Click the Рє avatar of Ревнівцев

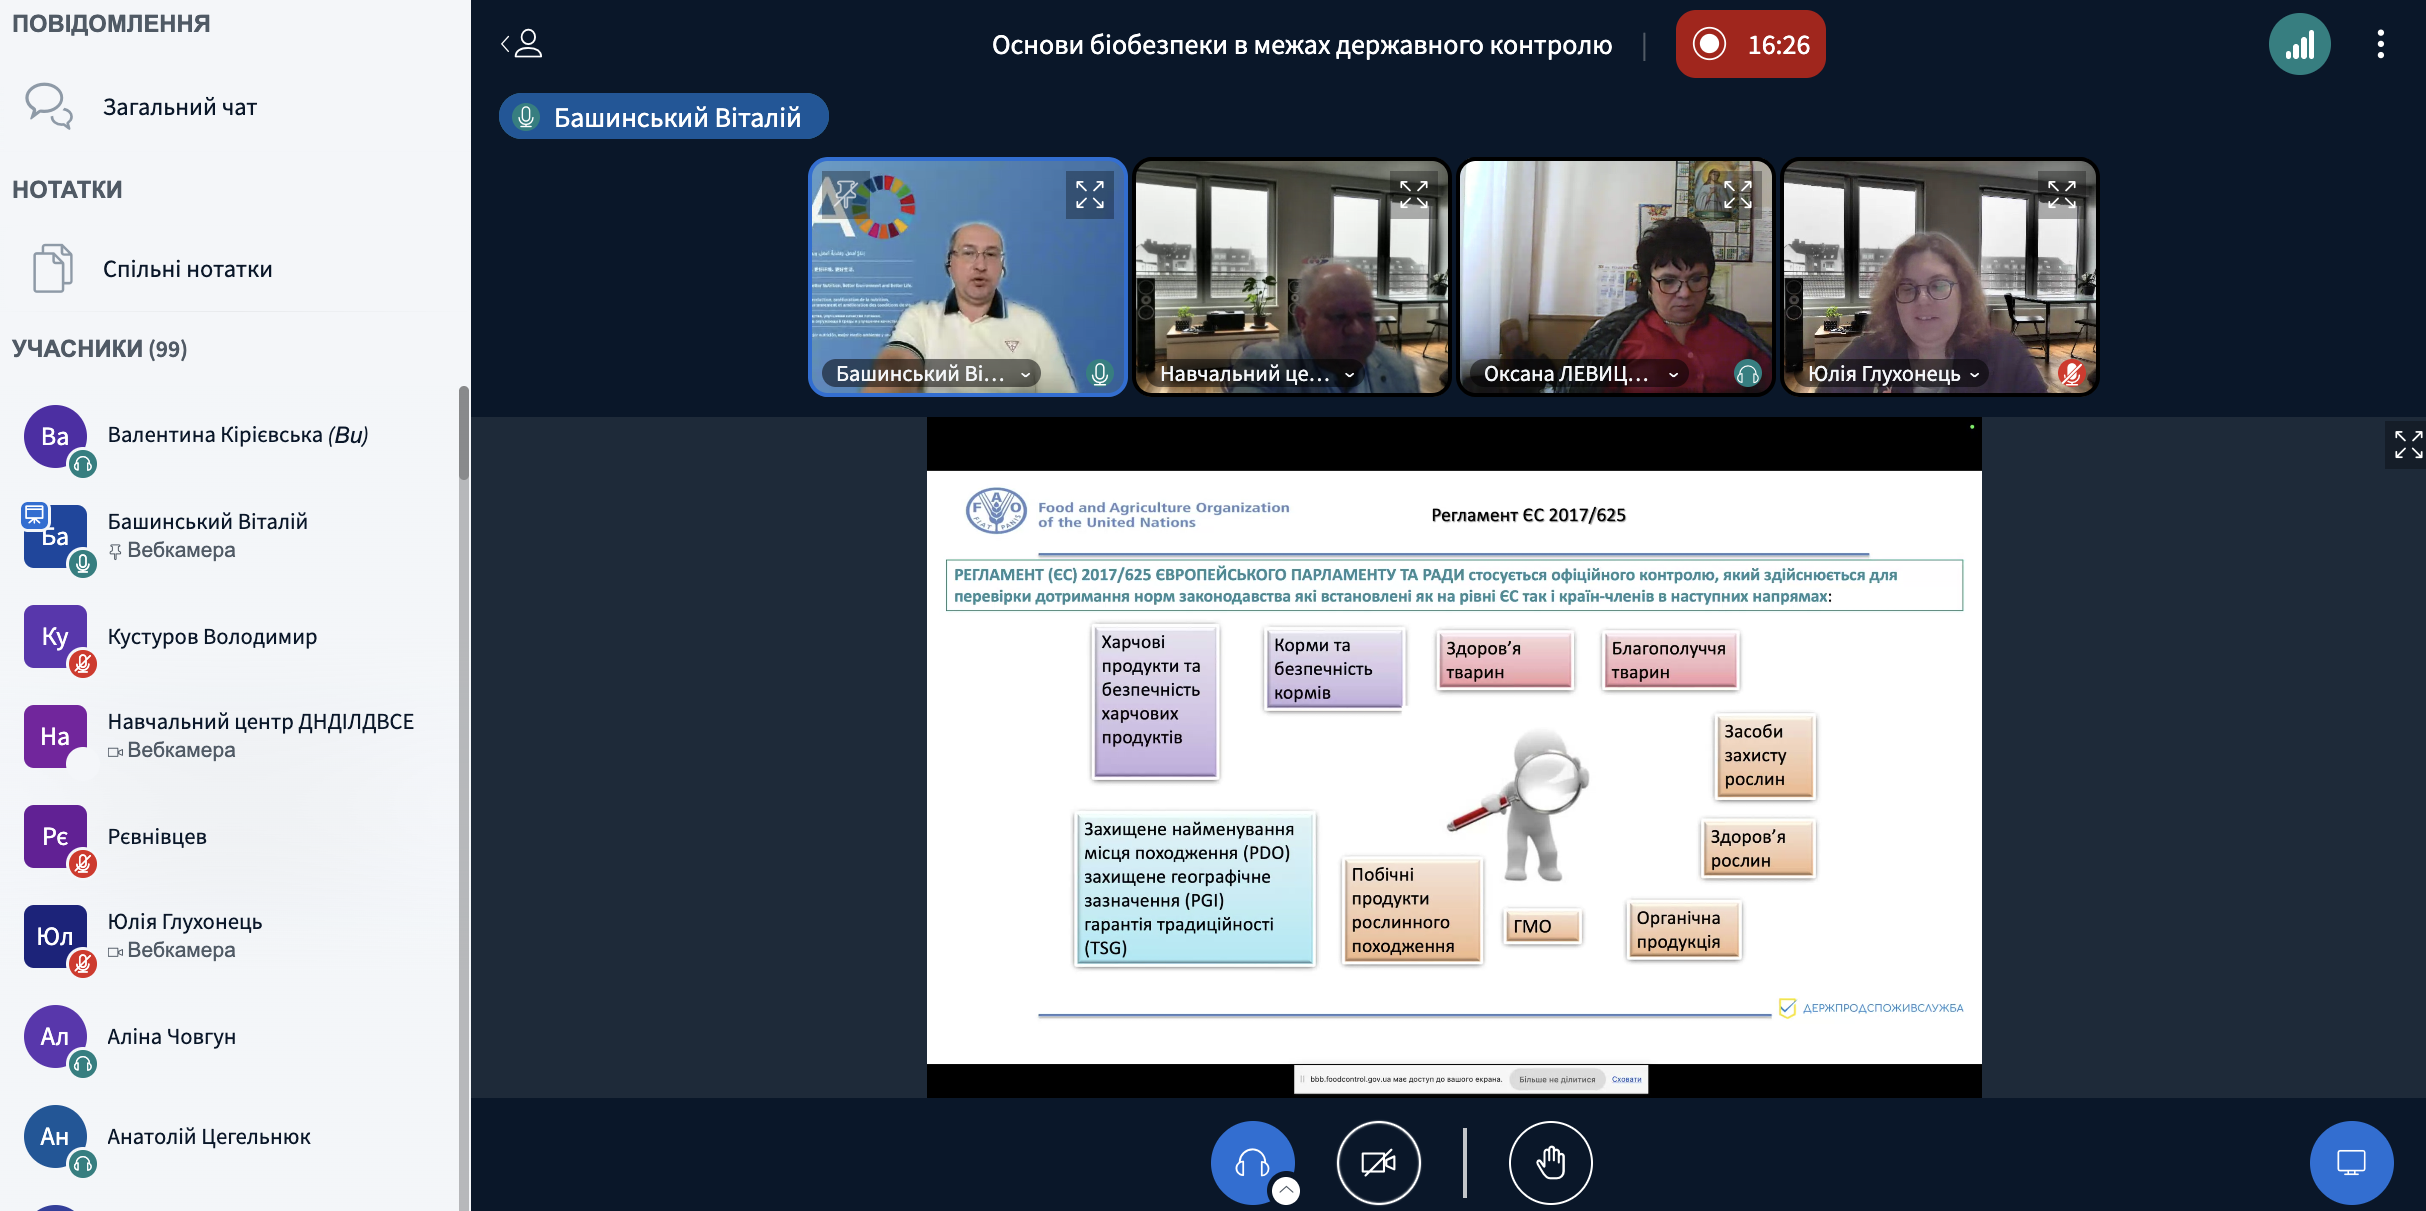tap(55, 836)
